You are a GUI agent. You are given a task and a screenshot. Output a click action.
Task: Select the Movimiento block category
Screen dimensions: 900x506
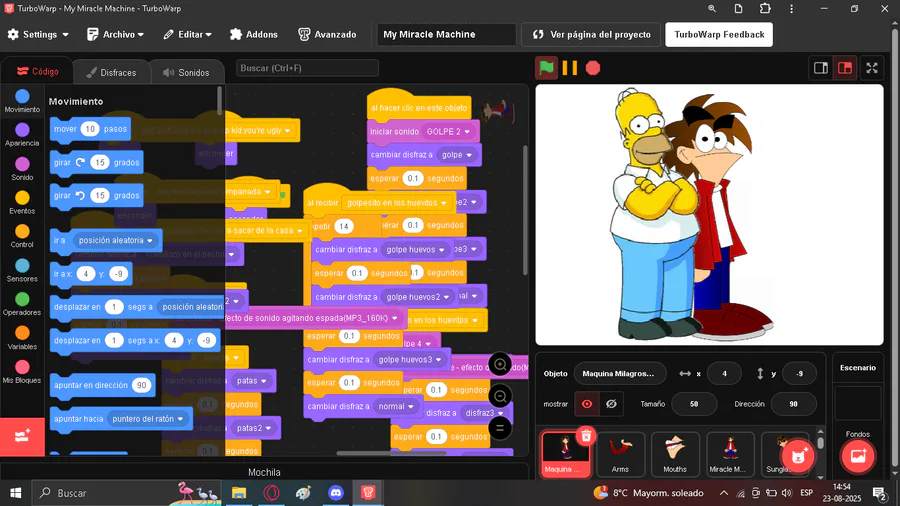click(x=22, y=101)
